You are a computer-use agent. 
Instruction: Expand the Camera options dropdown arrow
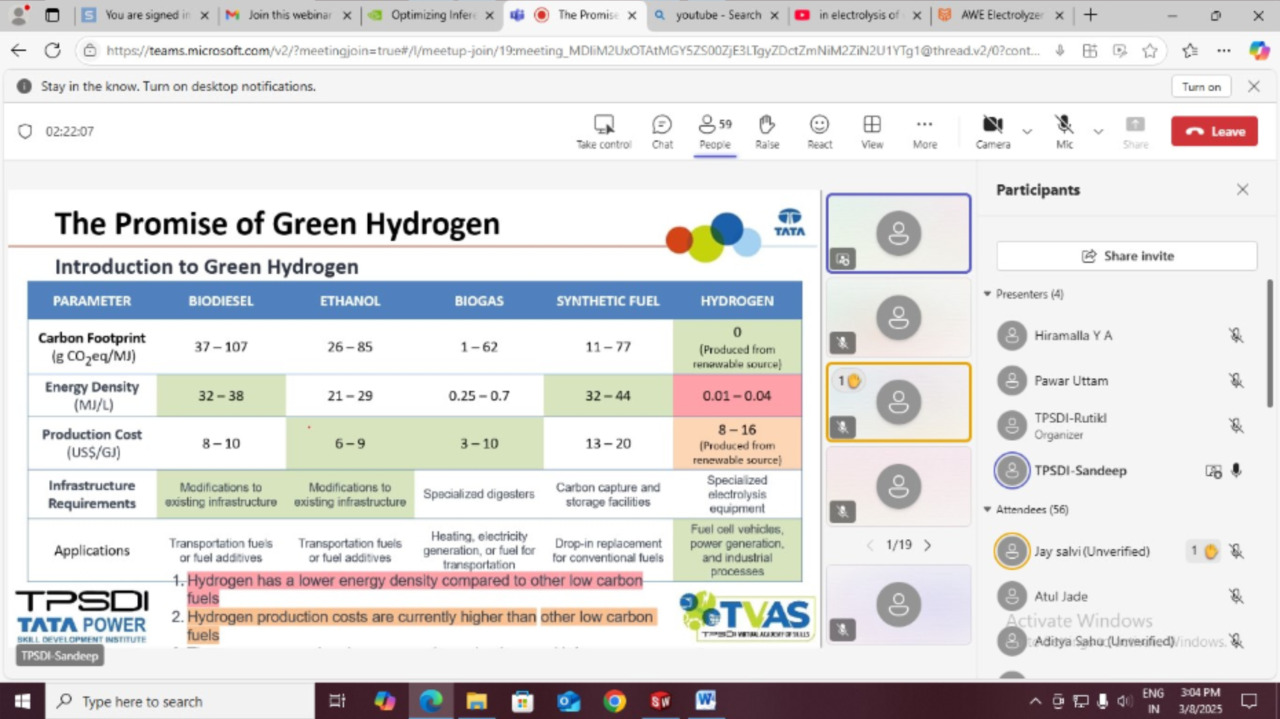(1027, 132)
